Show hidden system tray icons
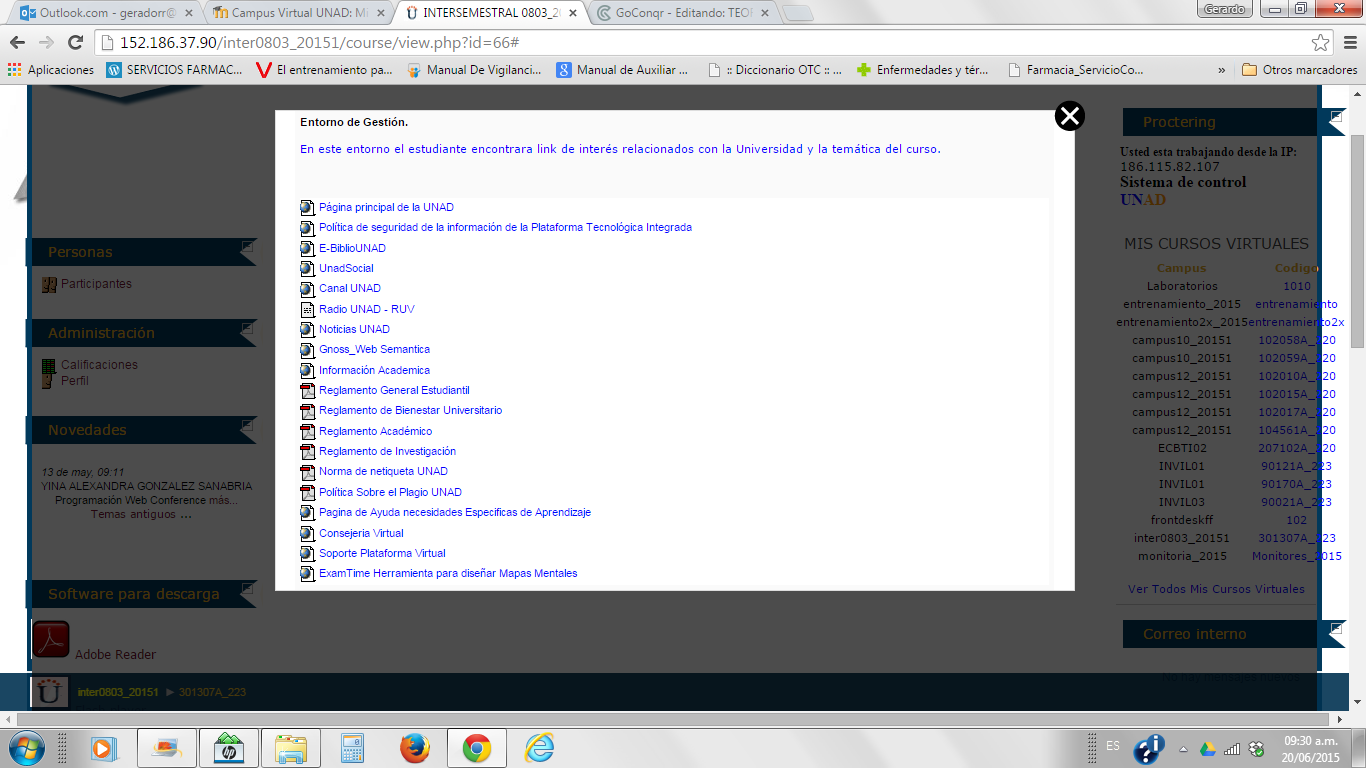The height and width of the screenshot is (768, 1366). [x=1184, y=749]
